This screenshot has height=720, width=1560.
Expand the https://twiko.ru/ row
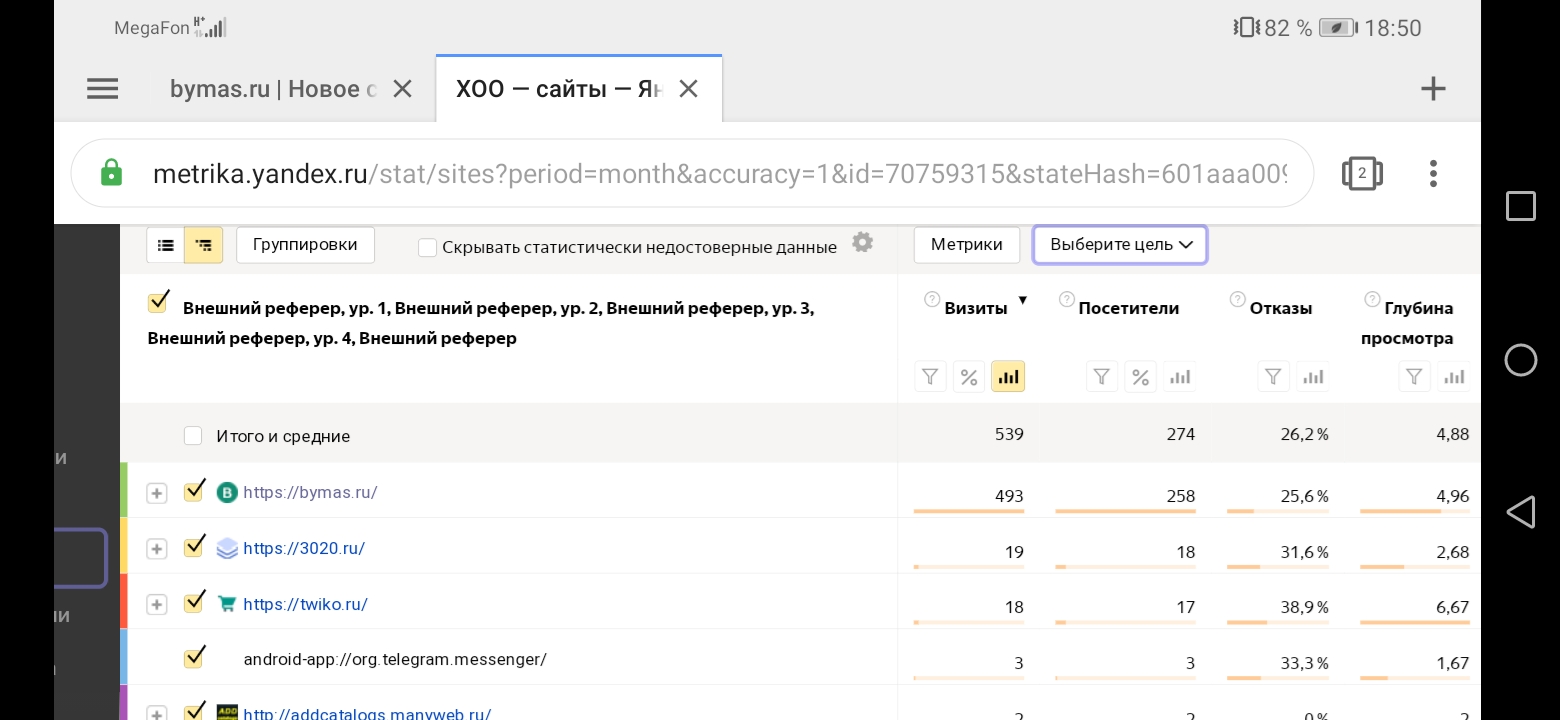(x=157, y=605)
